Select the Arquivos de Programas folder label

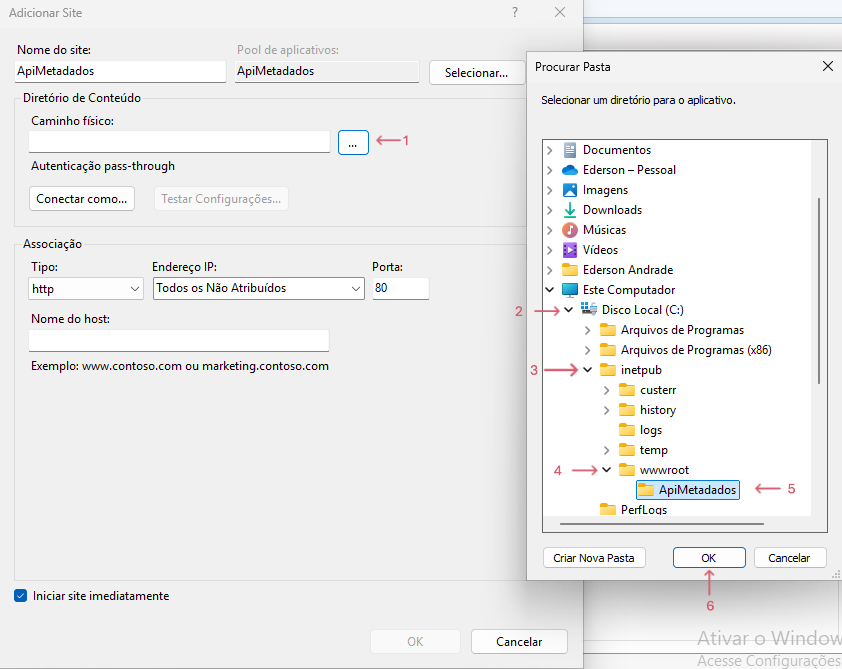tap(683, 330)
